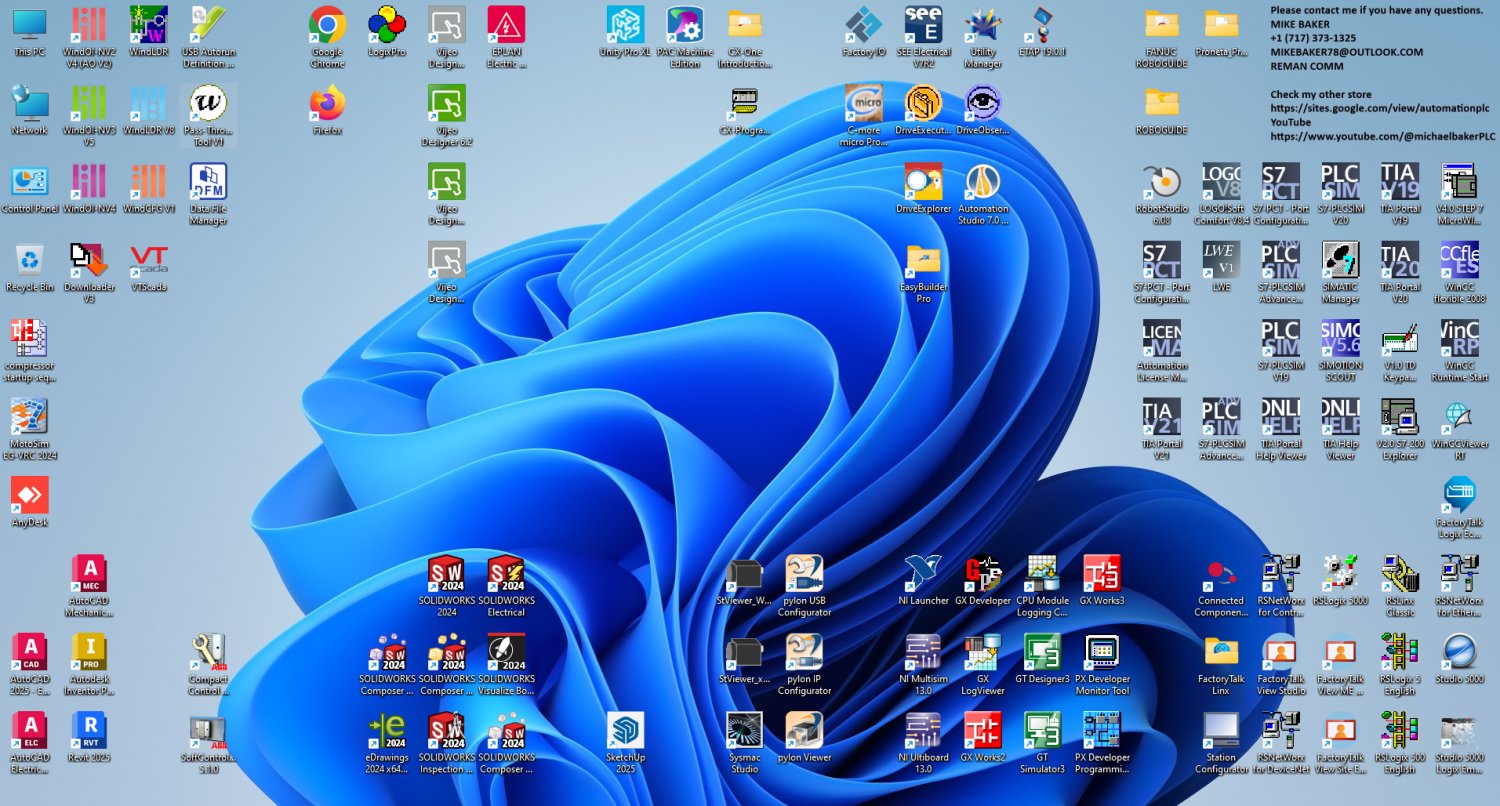Open ETAP 19.0.1

tap(1043, 31)
